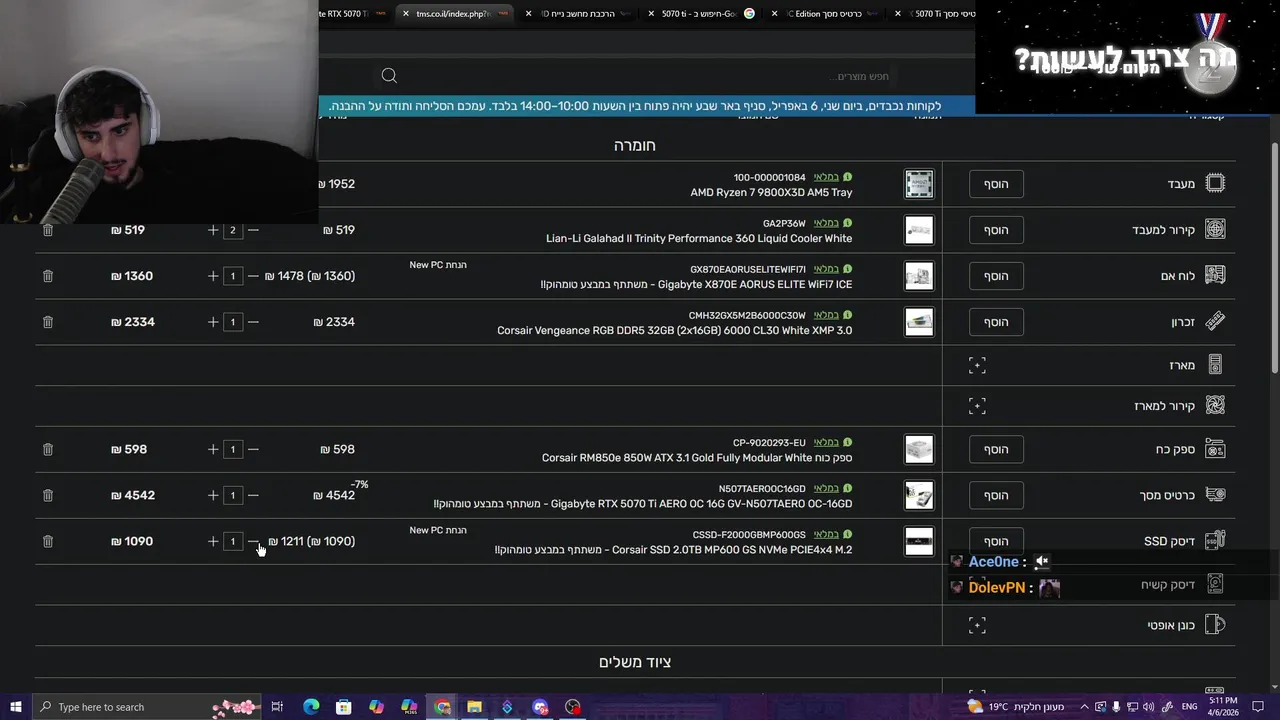Open Discord from the taskbar
1280x720 pixels.
(x=540, y=707)
